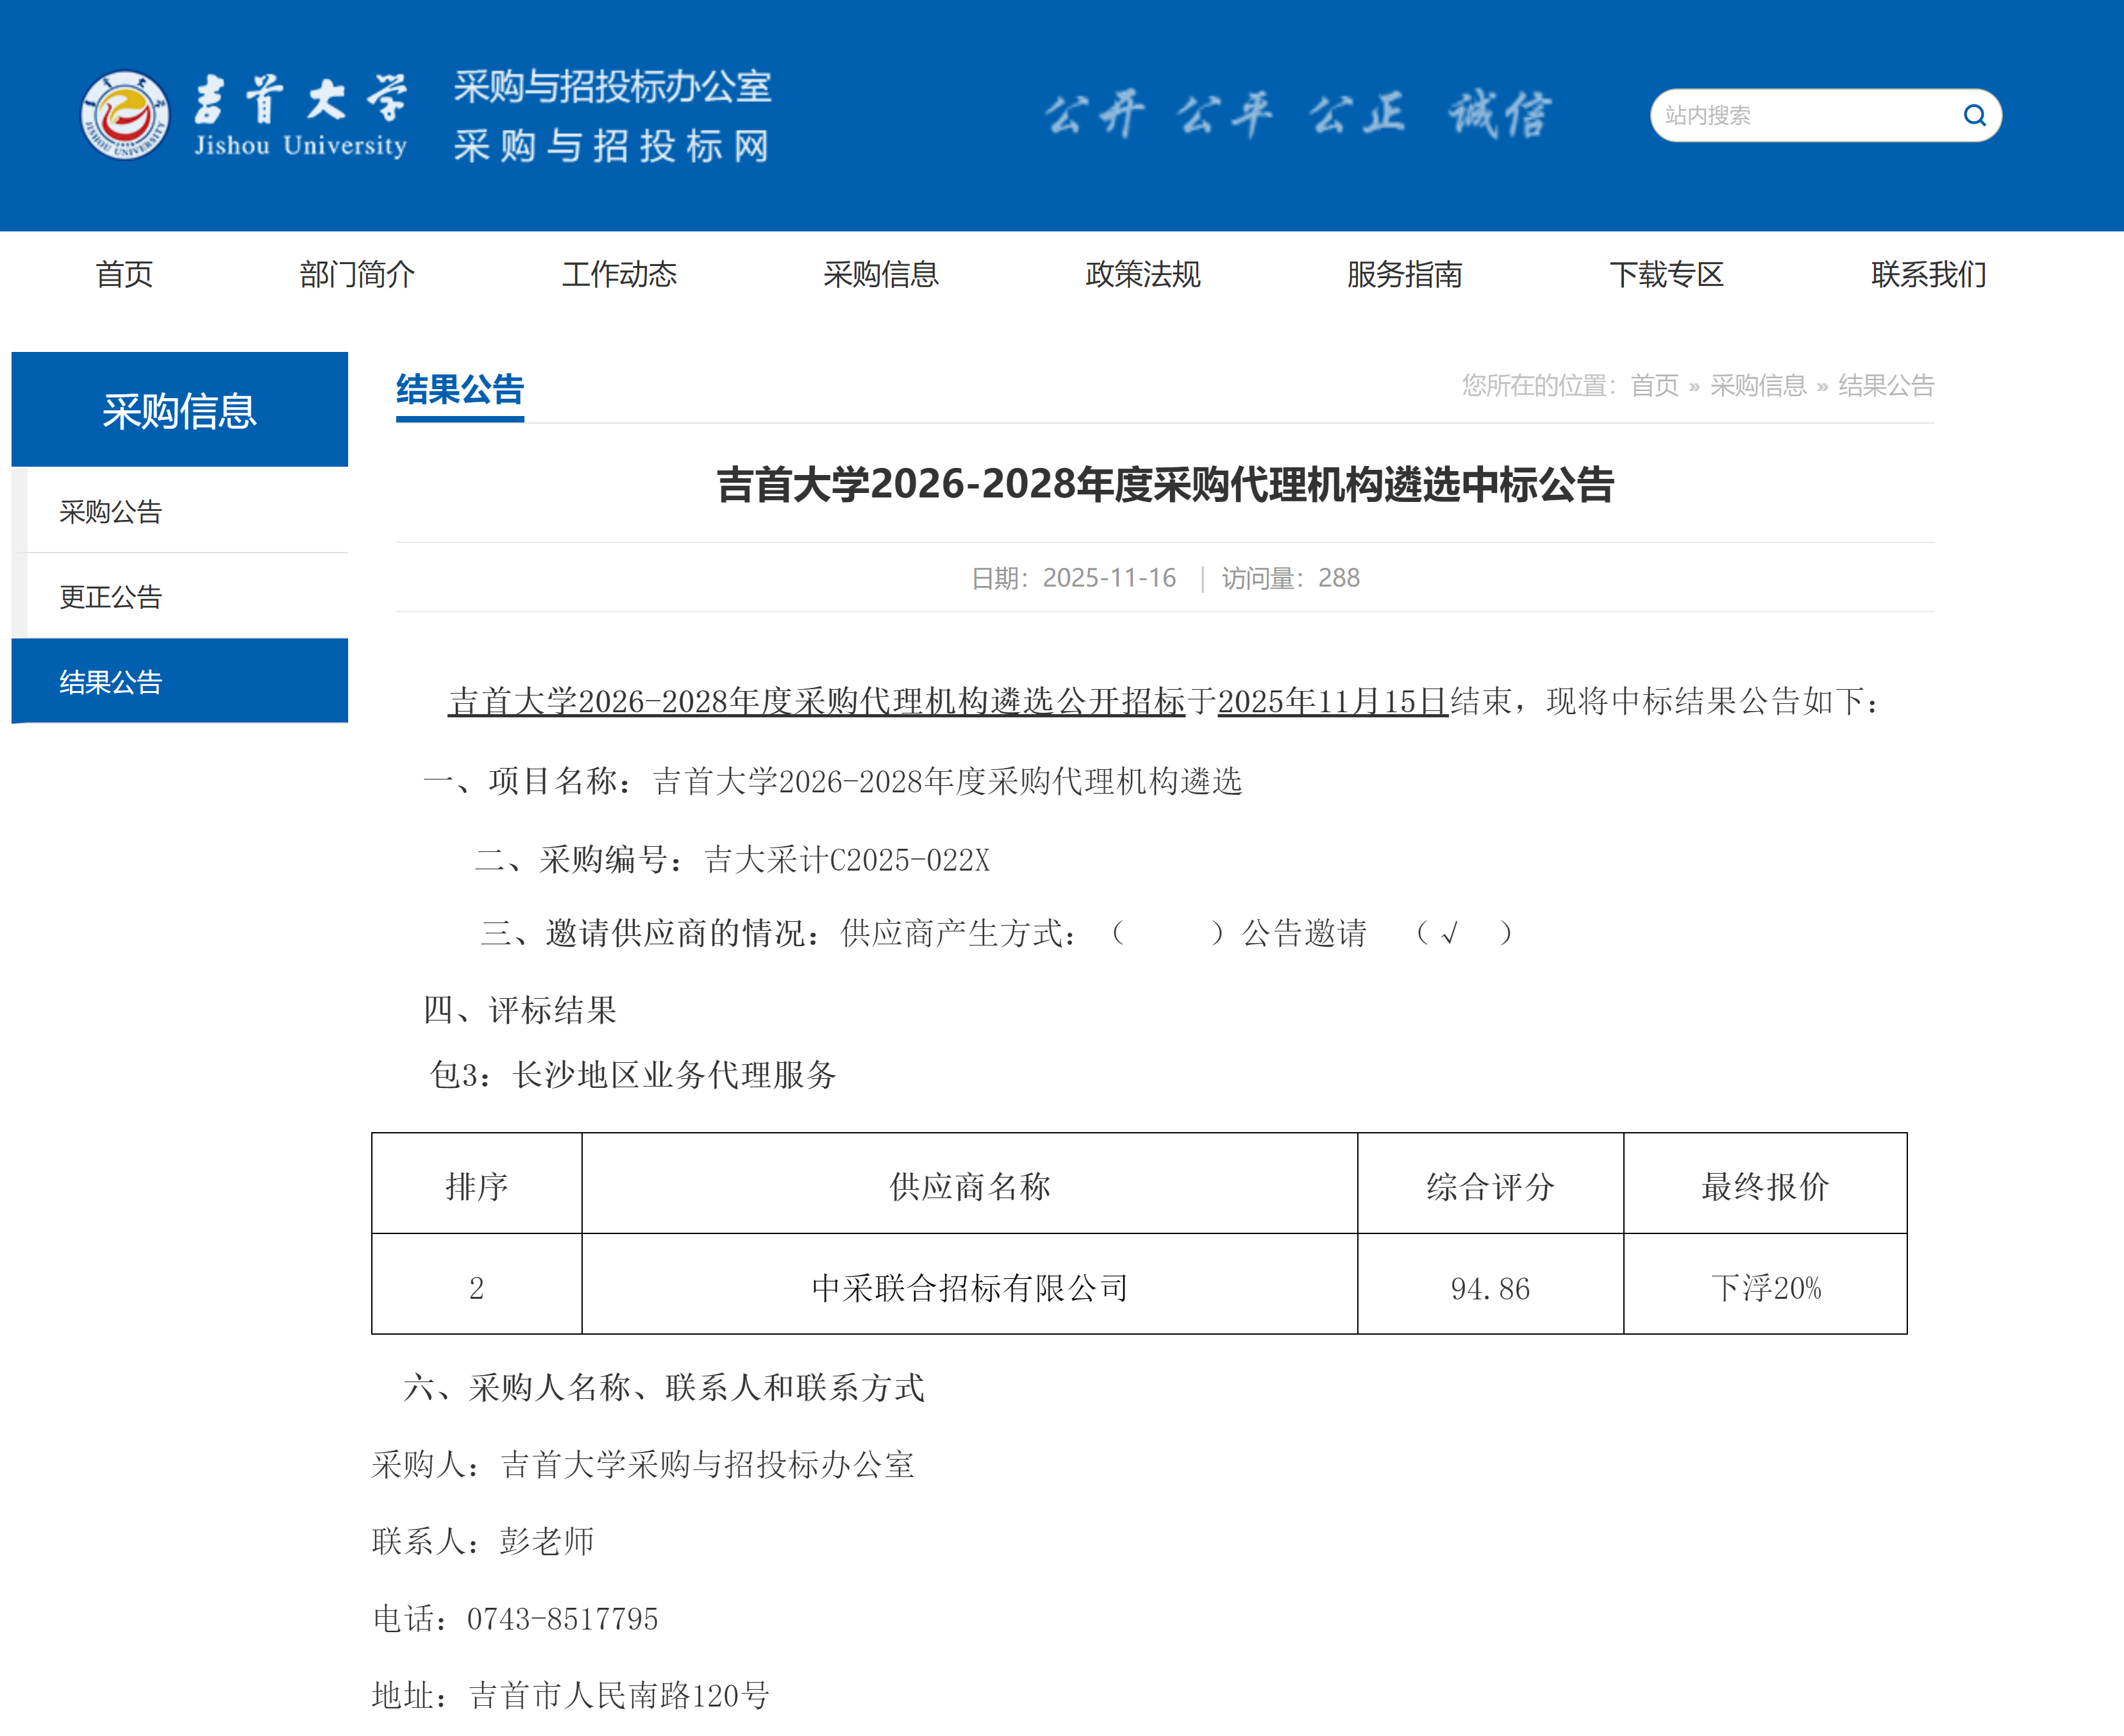Select 更正公告 in the left sidebar
The height and width of the screenshot is (1736, 2124).
[x=111, y=597]
